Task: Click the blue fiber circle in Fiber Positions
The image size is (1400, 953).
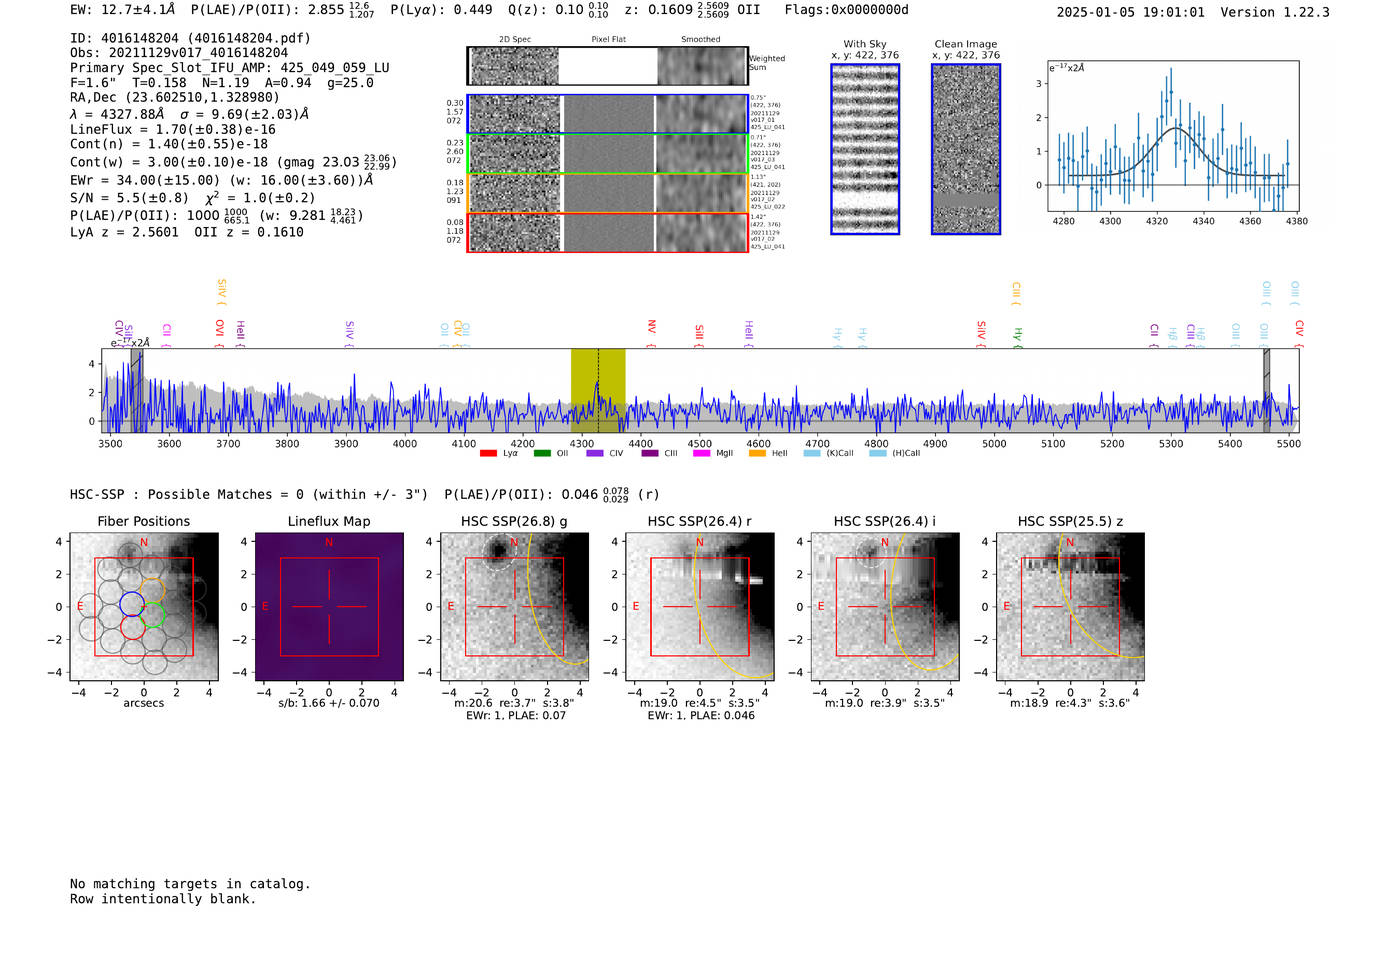Action: tap(131, 603)
